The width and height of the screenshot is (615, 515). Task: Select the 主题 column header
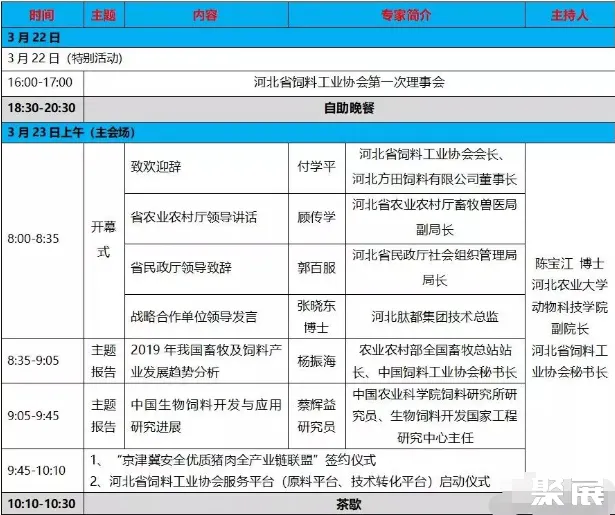click(x=103, y=17)
